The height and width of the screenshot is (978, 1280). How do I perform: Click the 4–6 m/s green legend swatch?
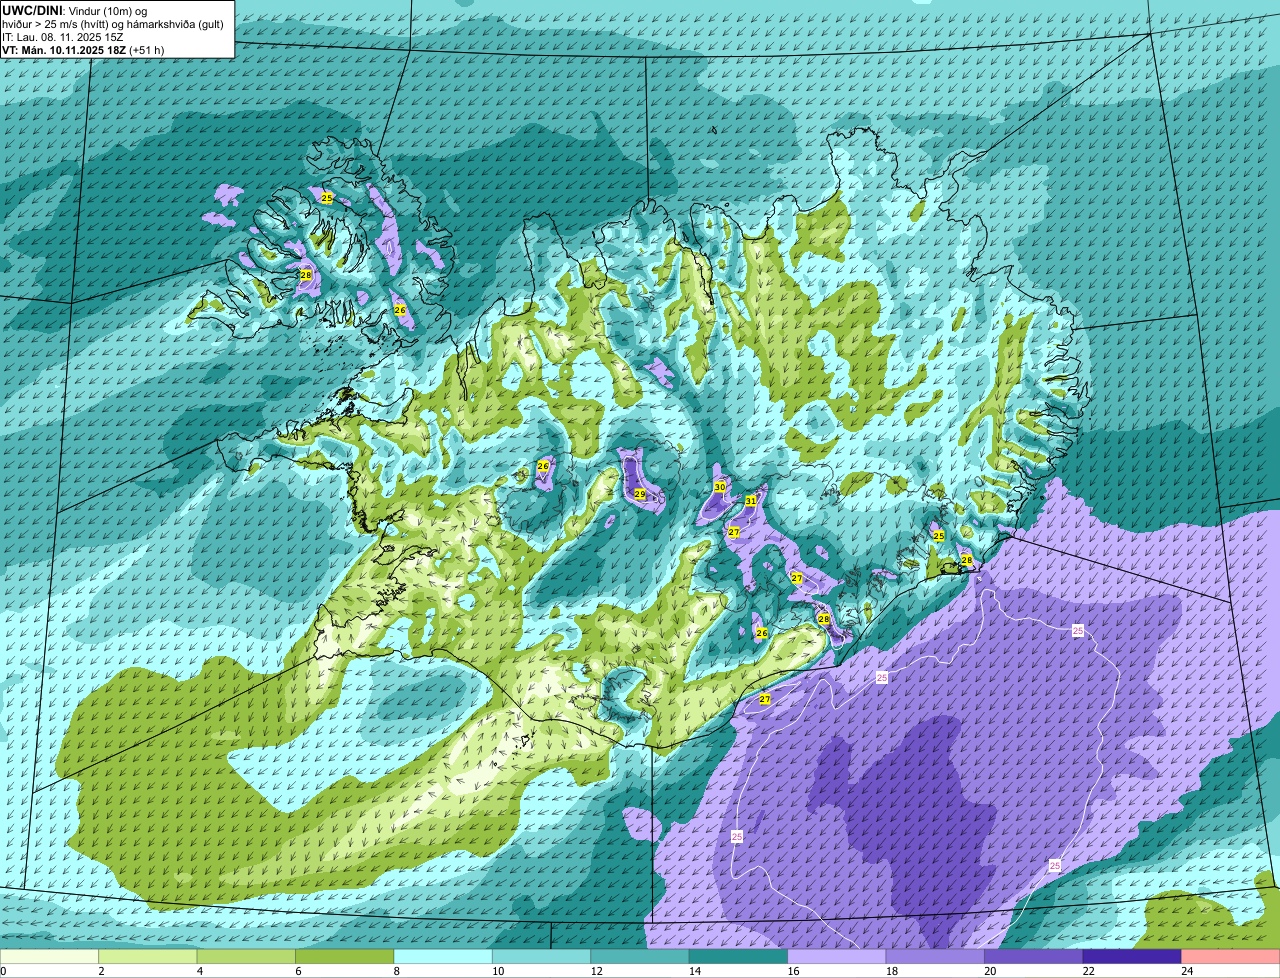click(x=247, y=957)
